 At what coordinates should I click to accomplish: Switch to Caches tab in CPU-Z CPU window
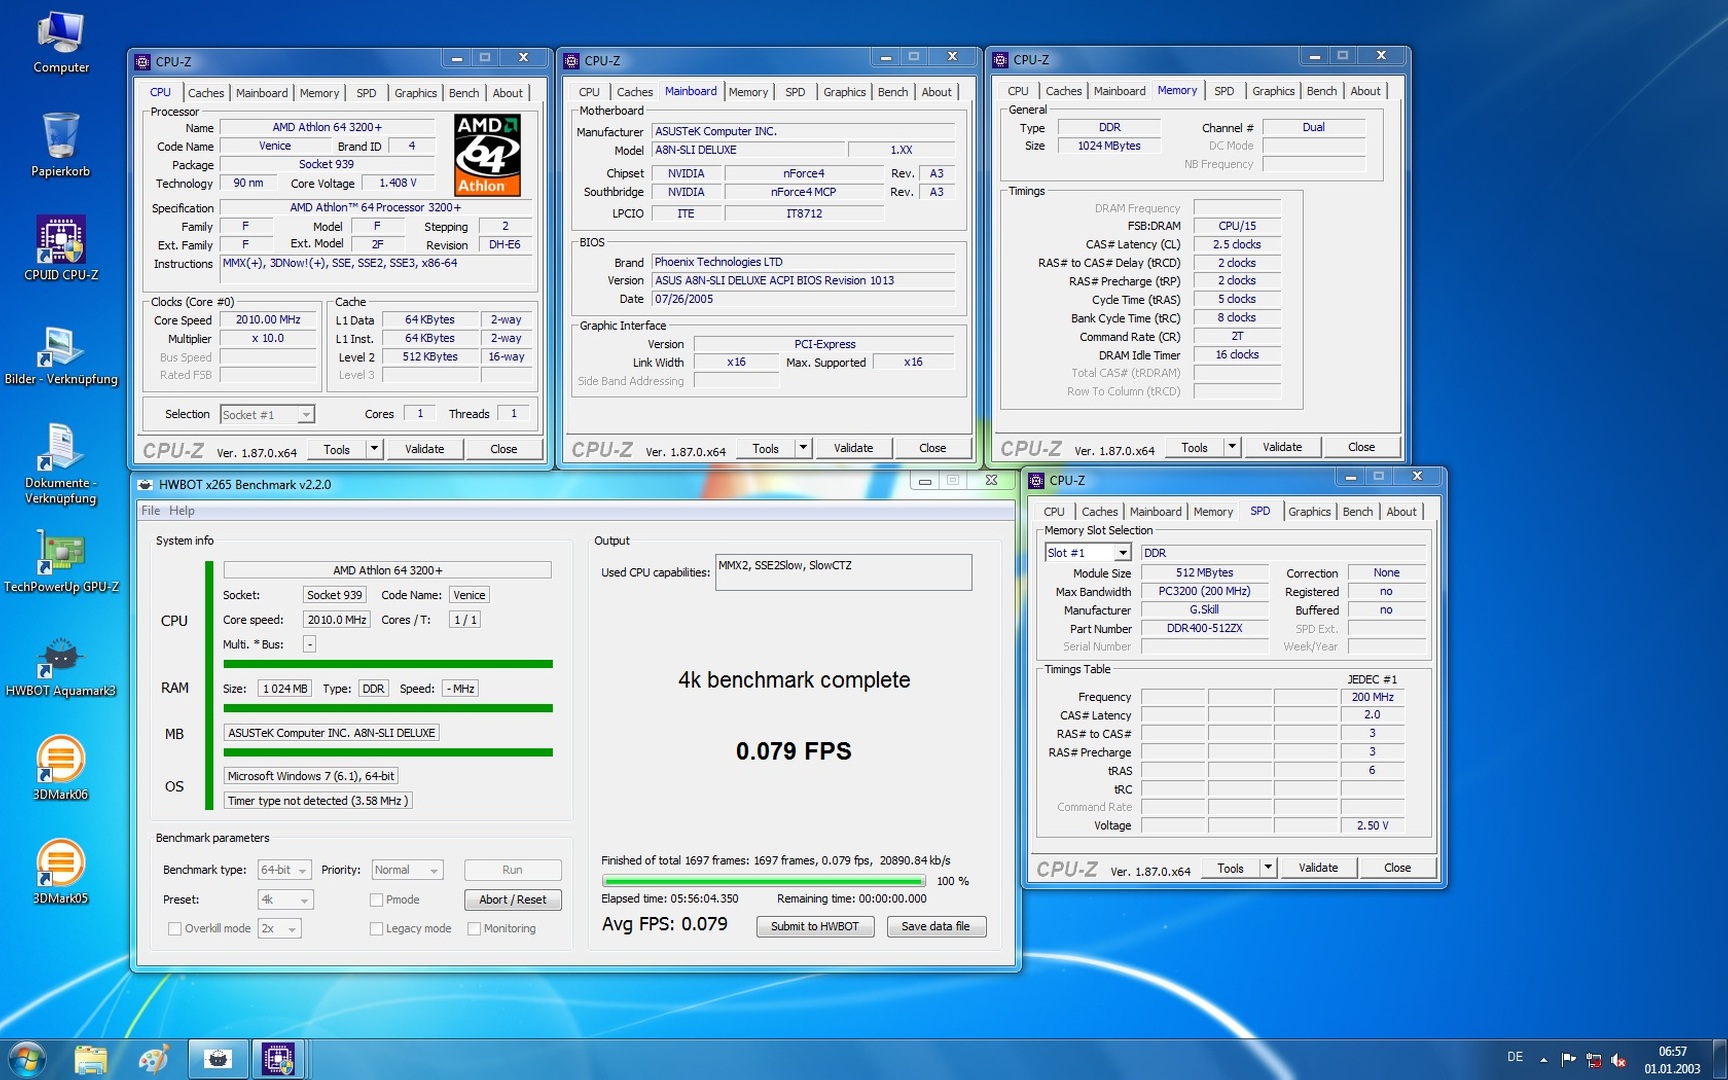click(206, 93)
